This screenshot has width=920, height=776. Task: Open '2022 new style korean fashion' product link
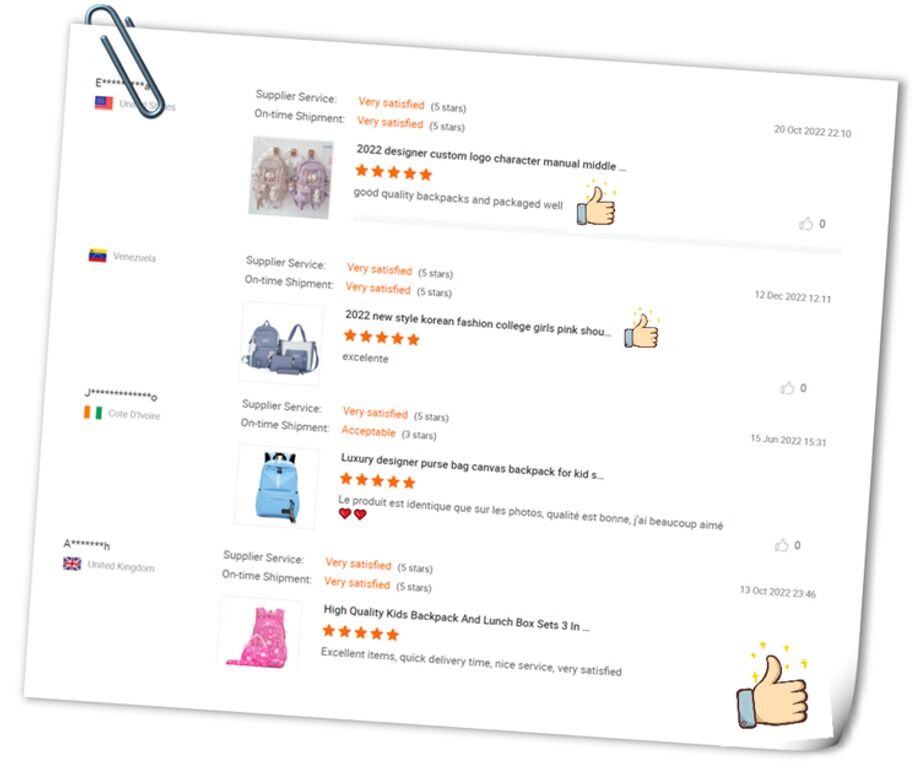478,323
